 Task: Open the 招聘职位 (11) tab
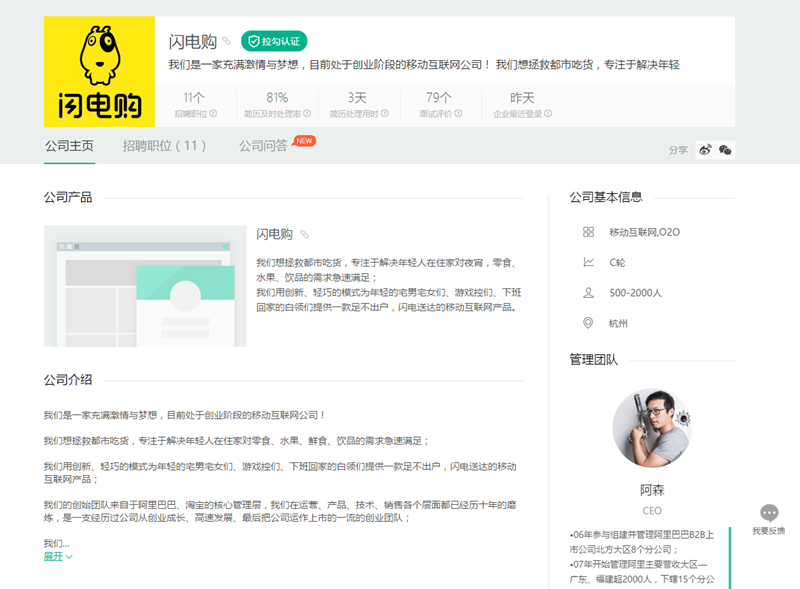(164, 146)
